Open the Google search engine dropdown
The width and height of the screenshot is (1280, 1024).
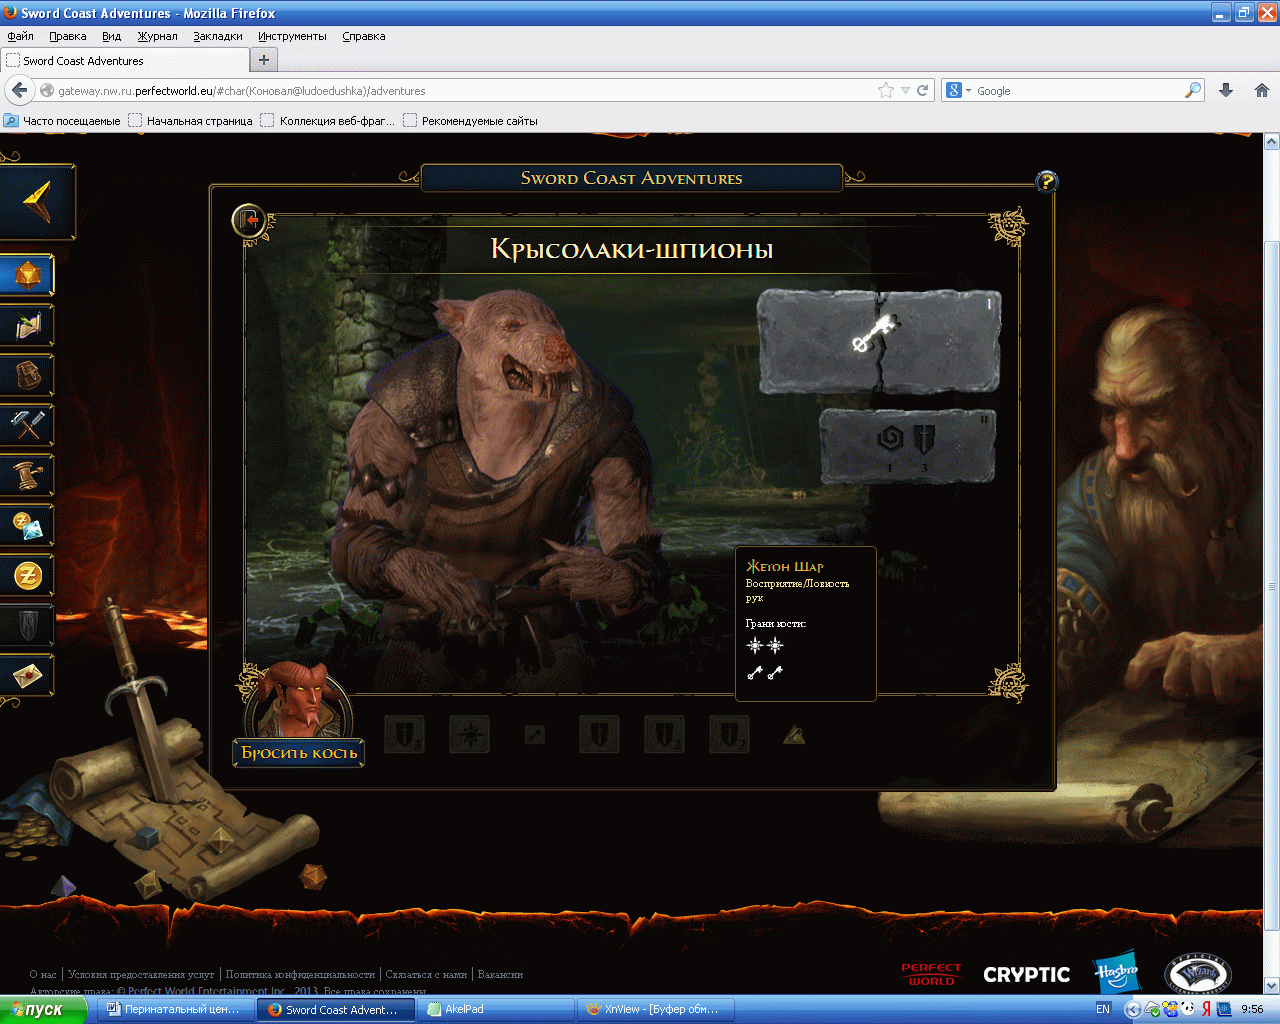coord(959,90)
